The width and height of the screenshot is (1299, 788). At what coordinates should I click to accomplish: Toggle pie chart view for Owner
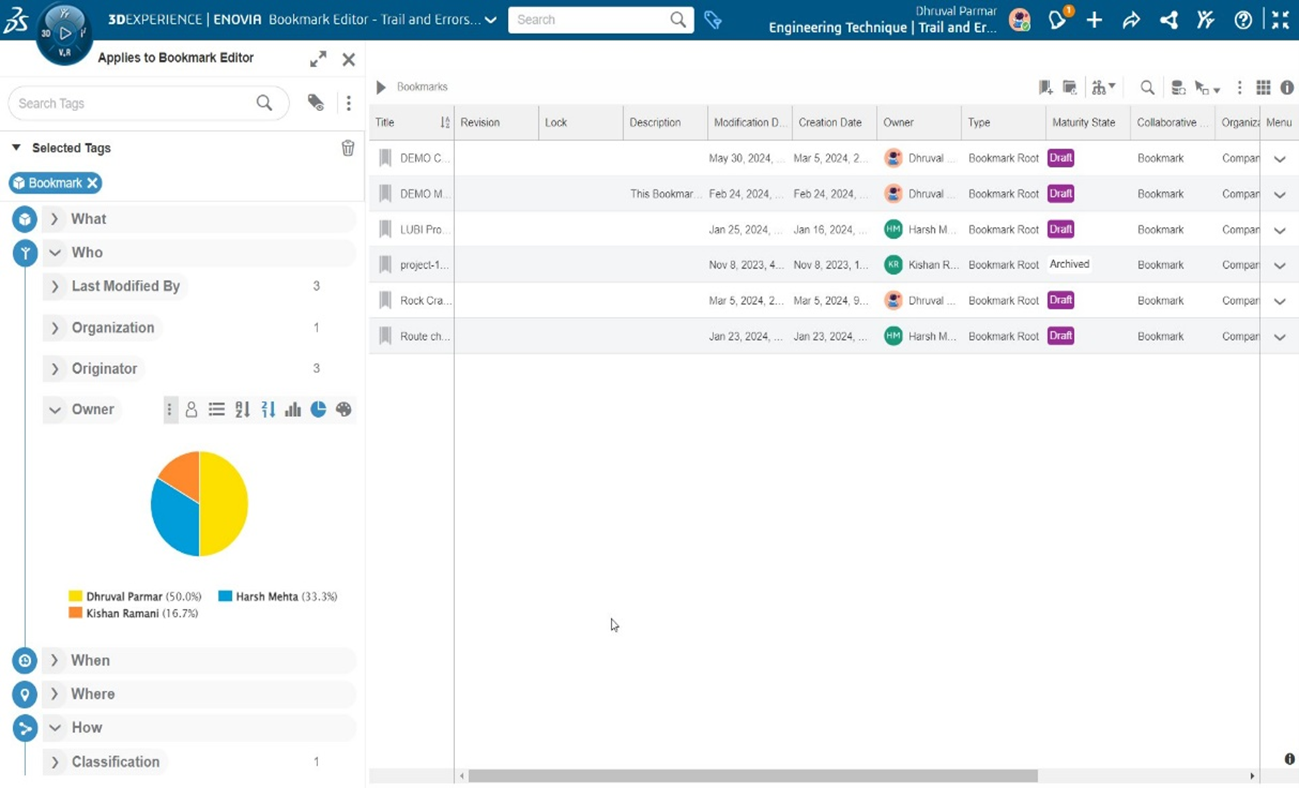pos(318,409)
